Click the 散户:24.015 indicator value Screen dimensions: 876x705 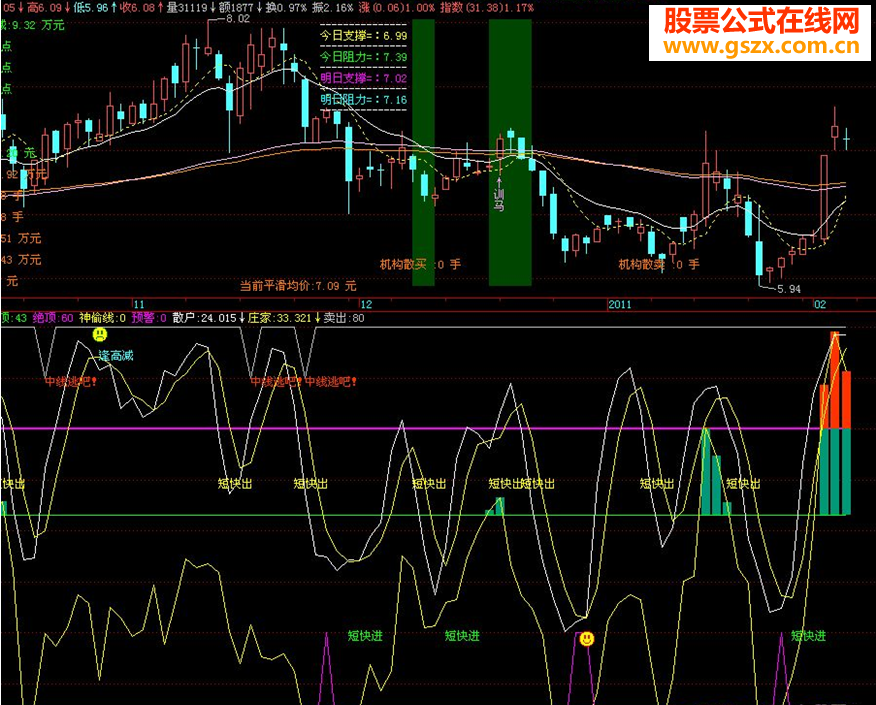click(x=204, y=318)
